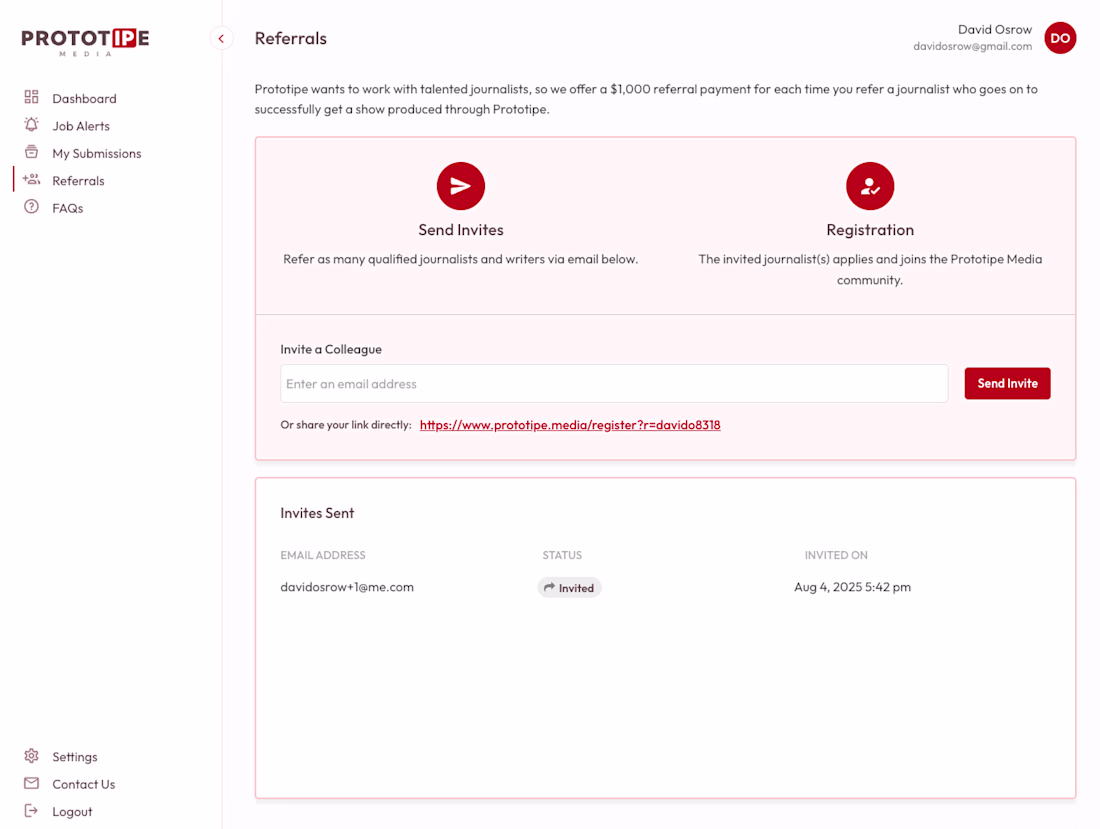Click the Send Invites paper plane icon
The height and width of the screenshot is (829, 1100).
tap(461, 186)
